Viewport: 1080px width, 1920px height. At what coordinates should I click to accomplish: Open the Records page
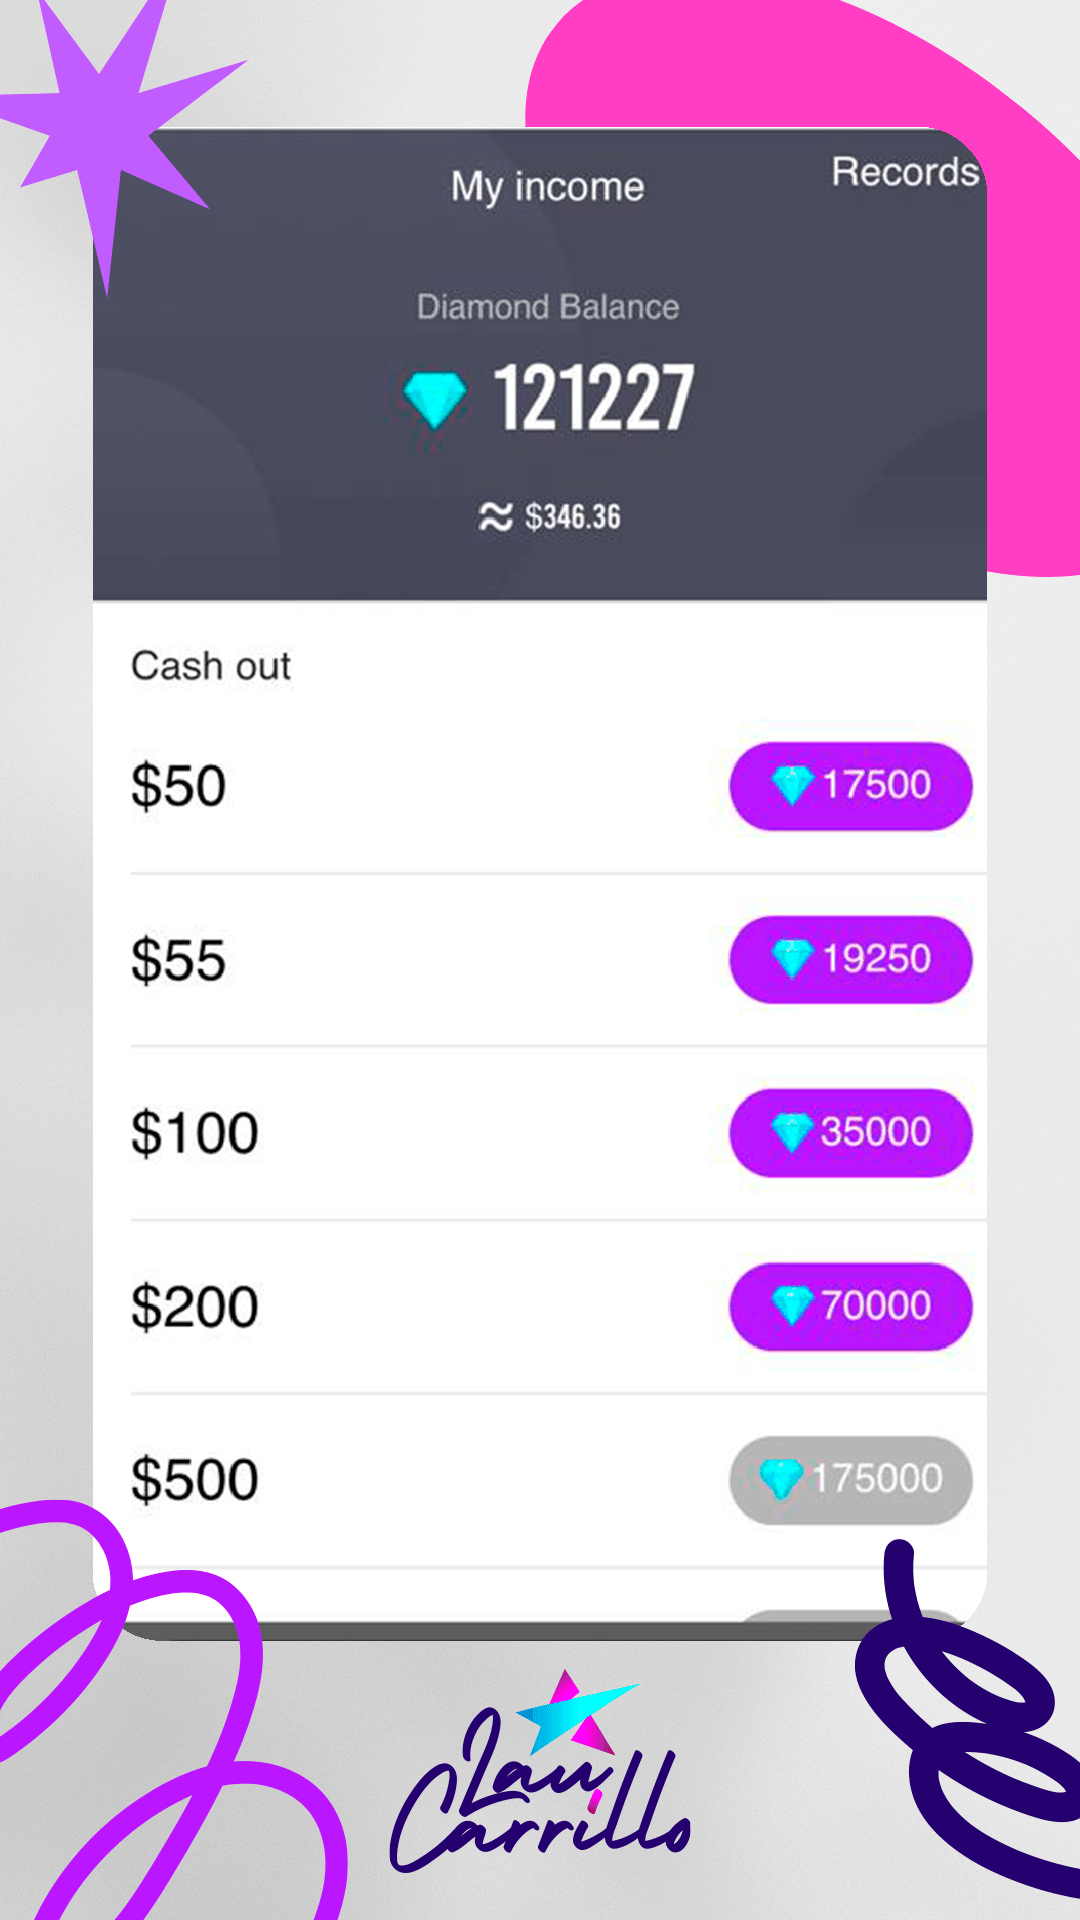(x=904, y=172)
